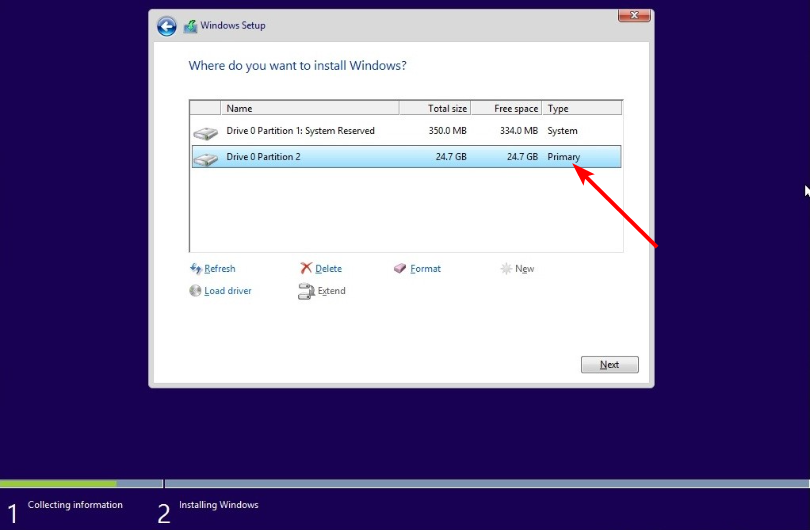Click the Format eraser icon

coord(400,268)
